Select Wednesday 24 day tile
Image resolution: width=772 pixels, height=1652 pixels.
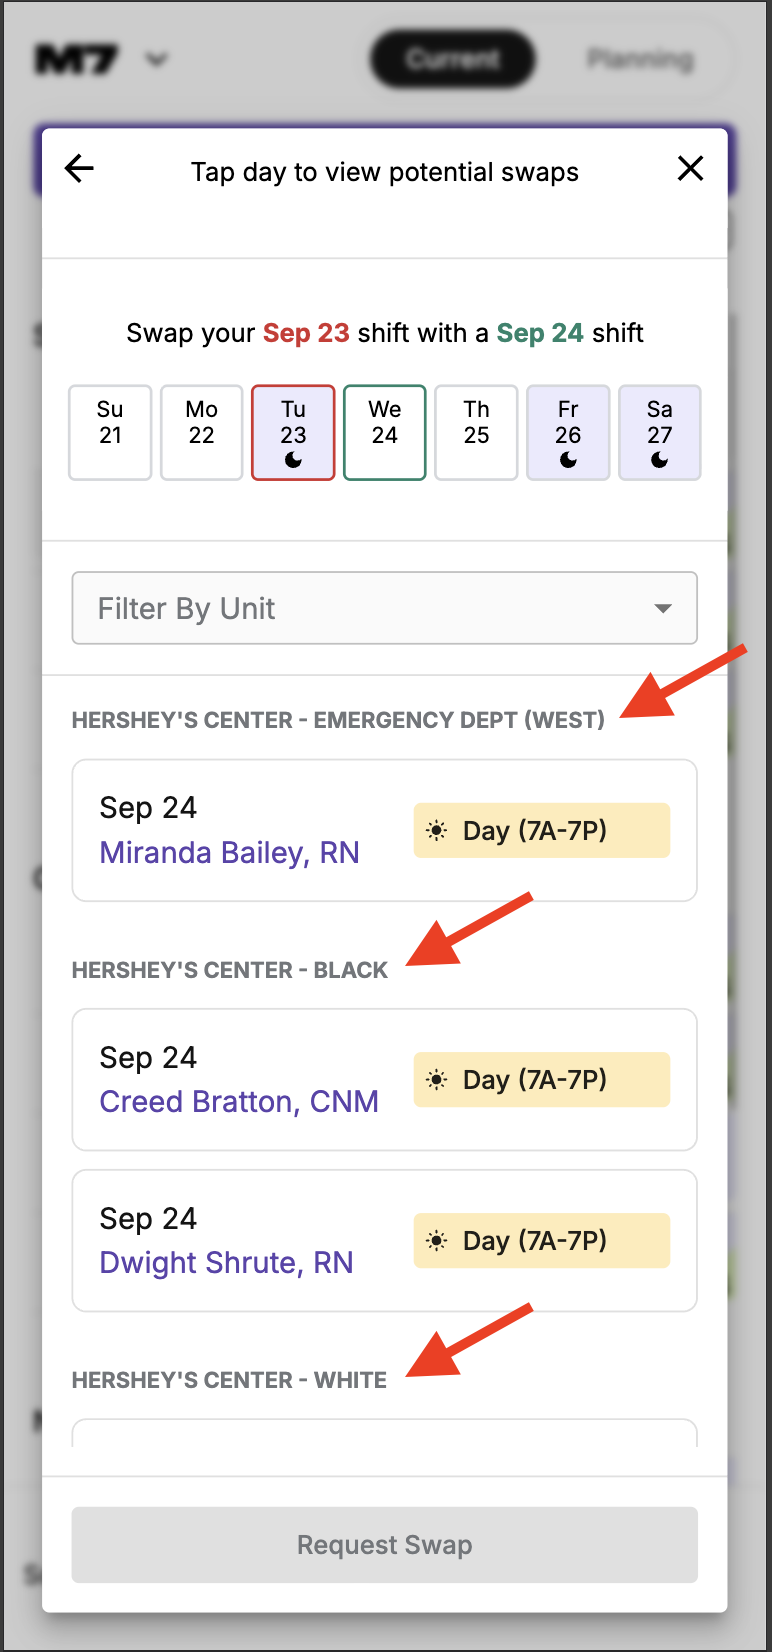[385, 433]
